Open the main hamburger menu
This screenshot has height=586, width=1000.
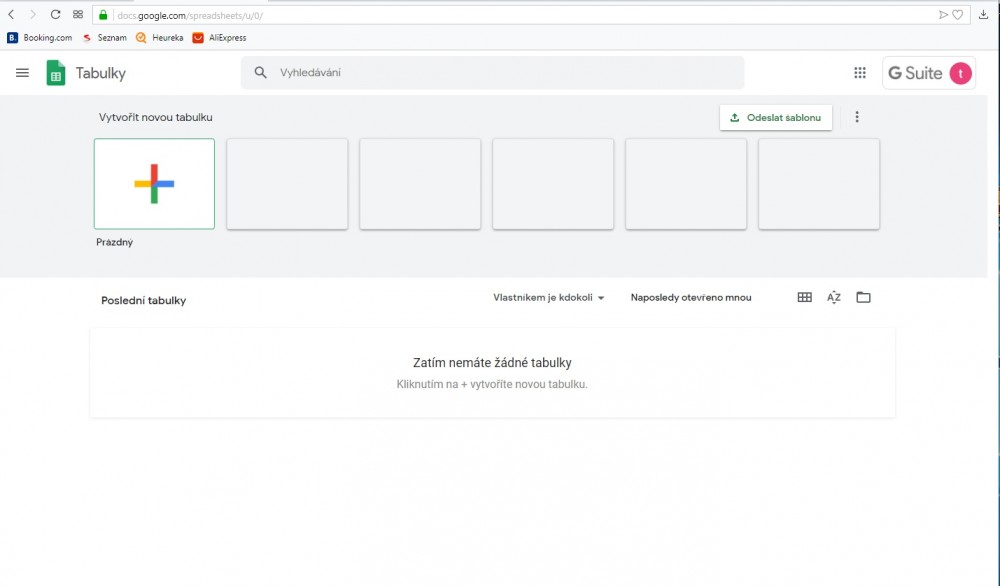point(22,73)
